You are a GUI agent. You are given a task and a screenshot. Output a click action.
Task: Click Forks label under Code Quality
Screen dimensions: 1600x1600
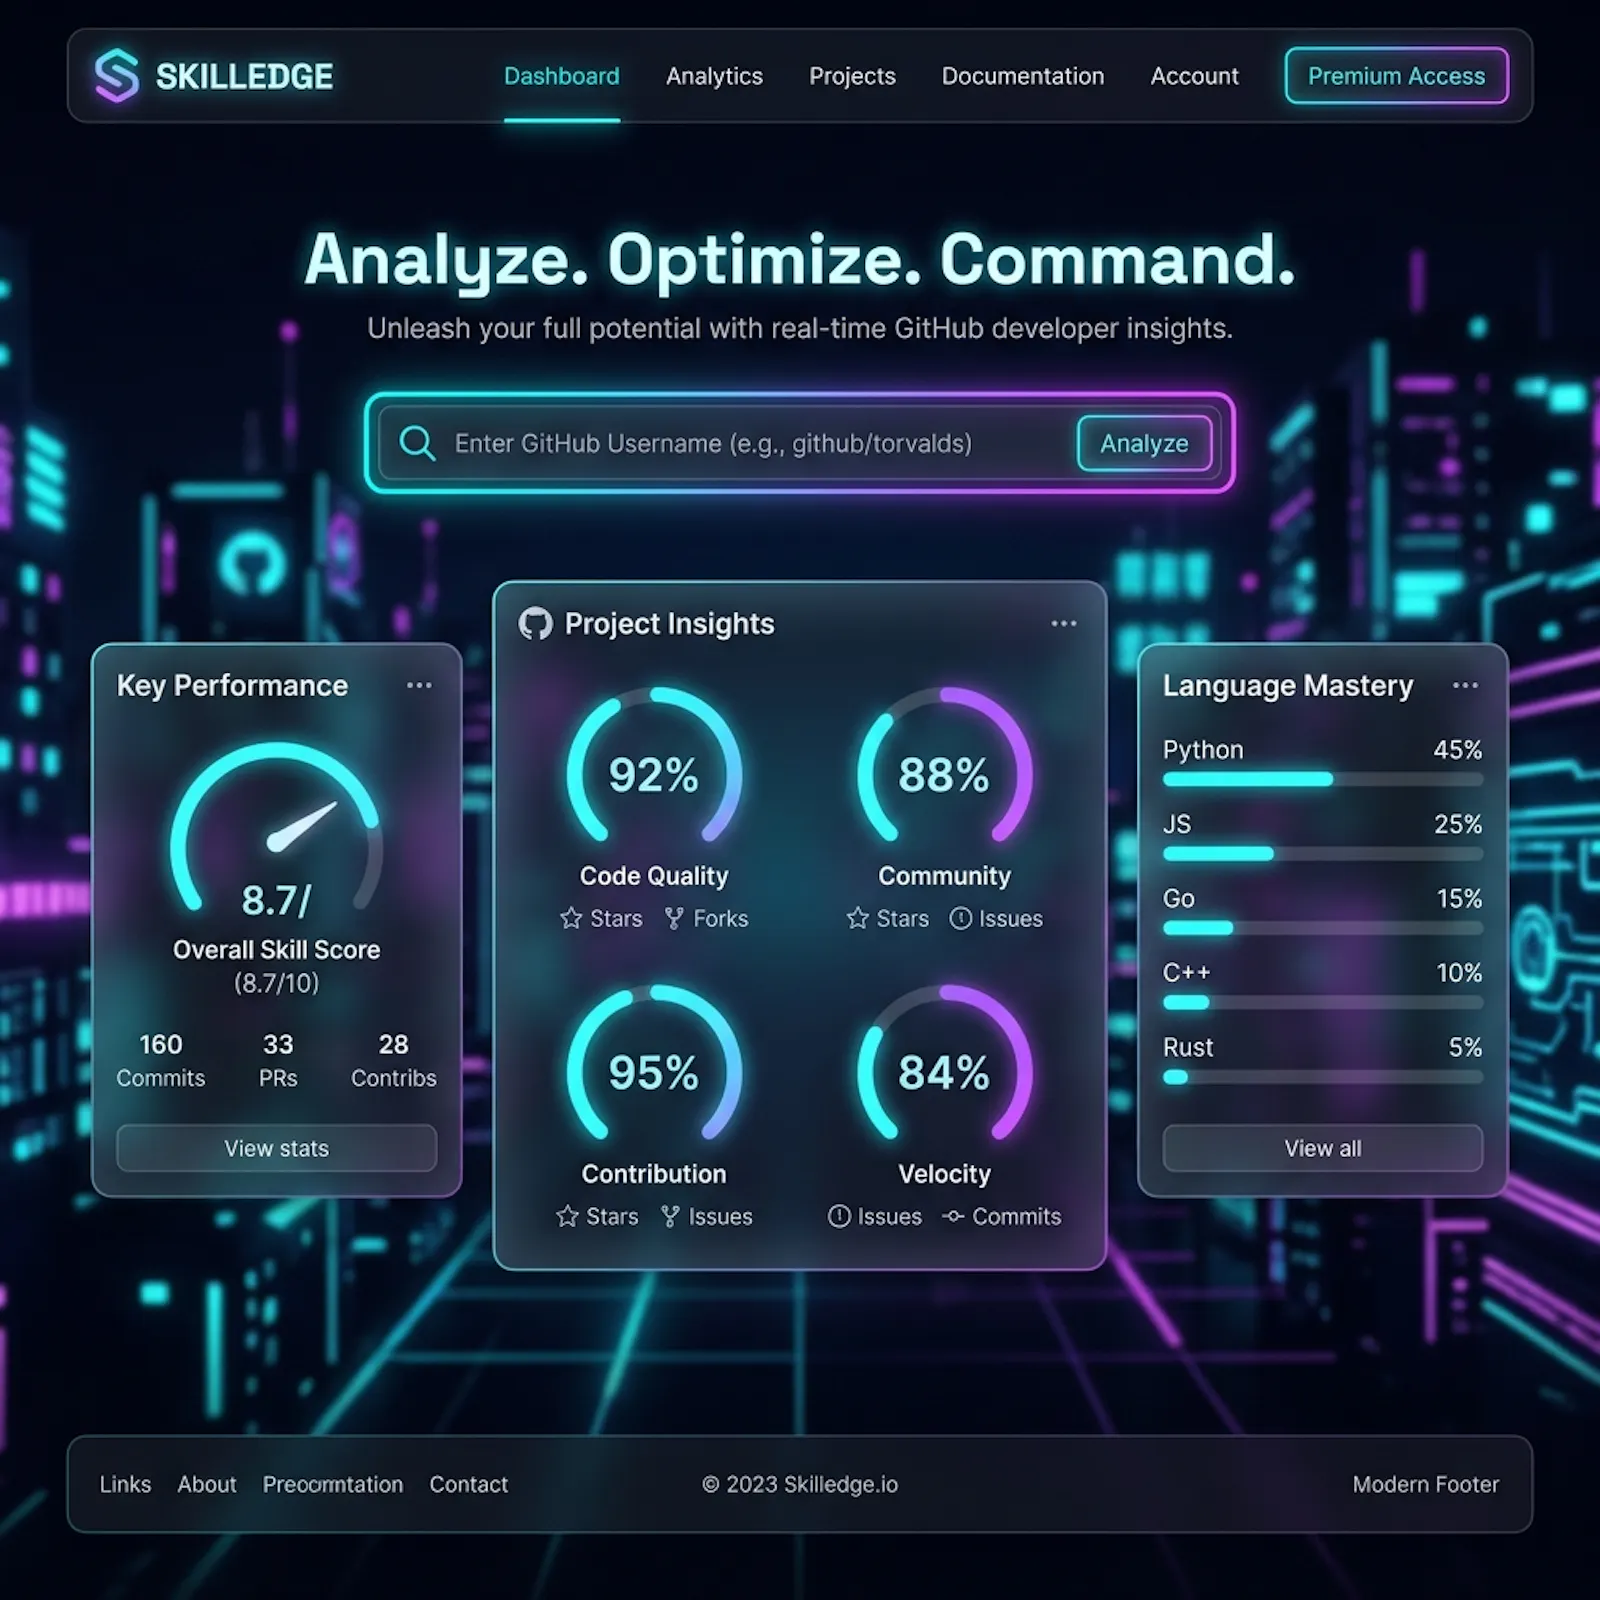coord(721,918)
